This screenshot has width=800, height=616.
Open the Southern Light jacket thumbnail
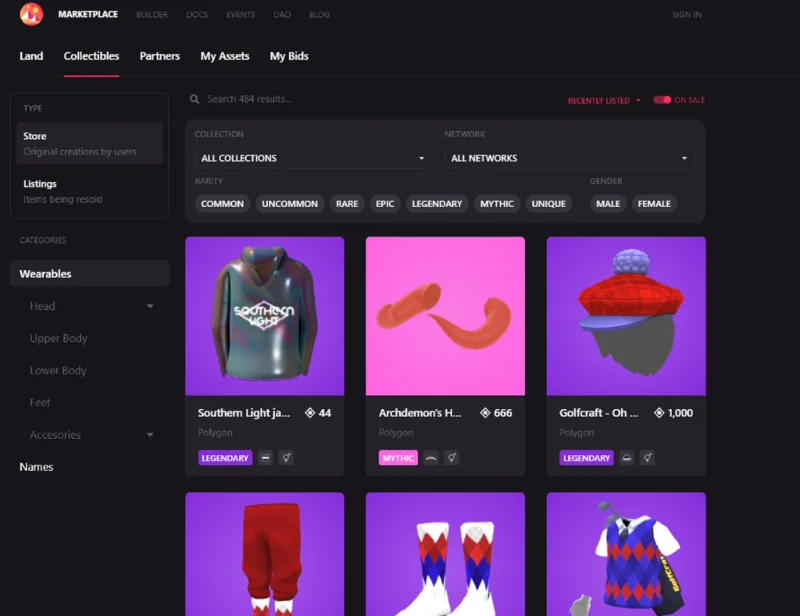tap(265, 316)
